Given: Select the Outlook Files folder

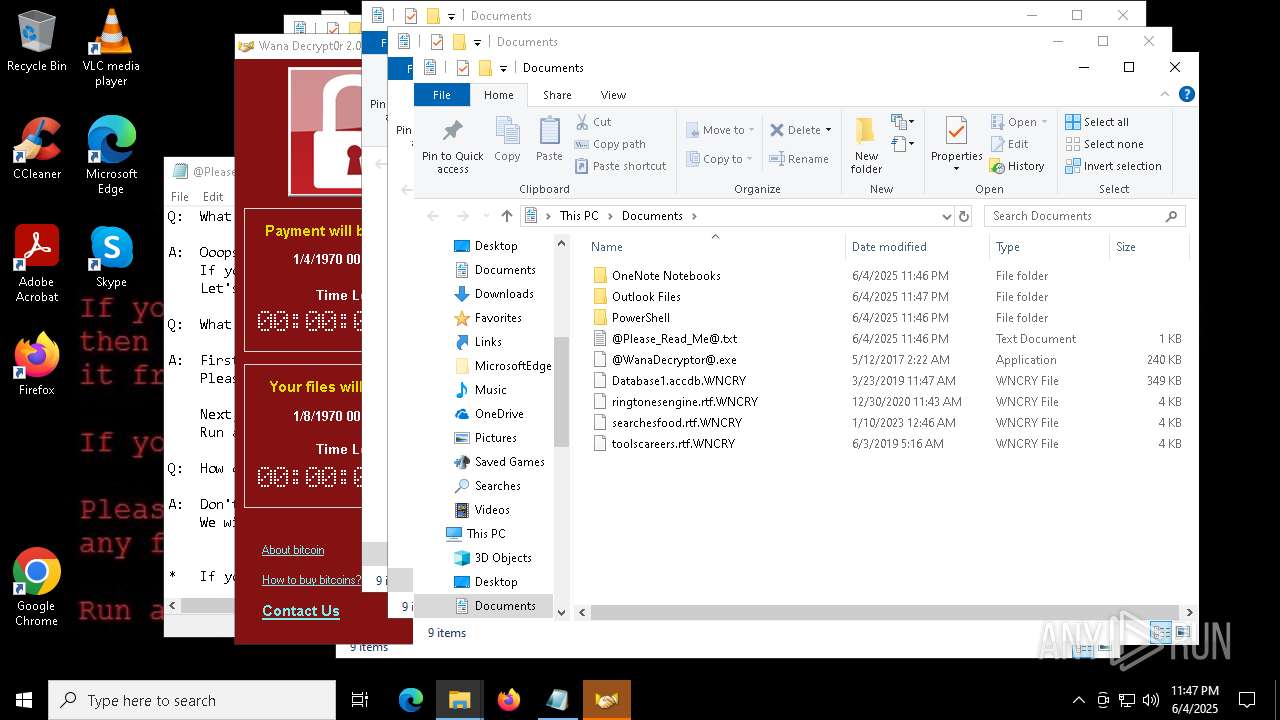Looking at the screenshot, I should (x=646, y=297).
